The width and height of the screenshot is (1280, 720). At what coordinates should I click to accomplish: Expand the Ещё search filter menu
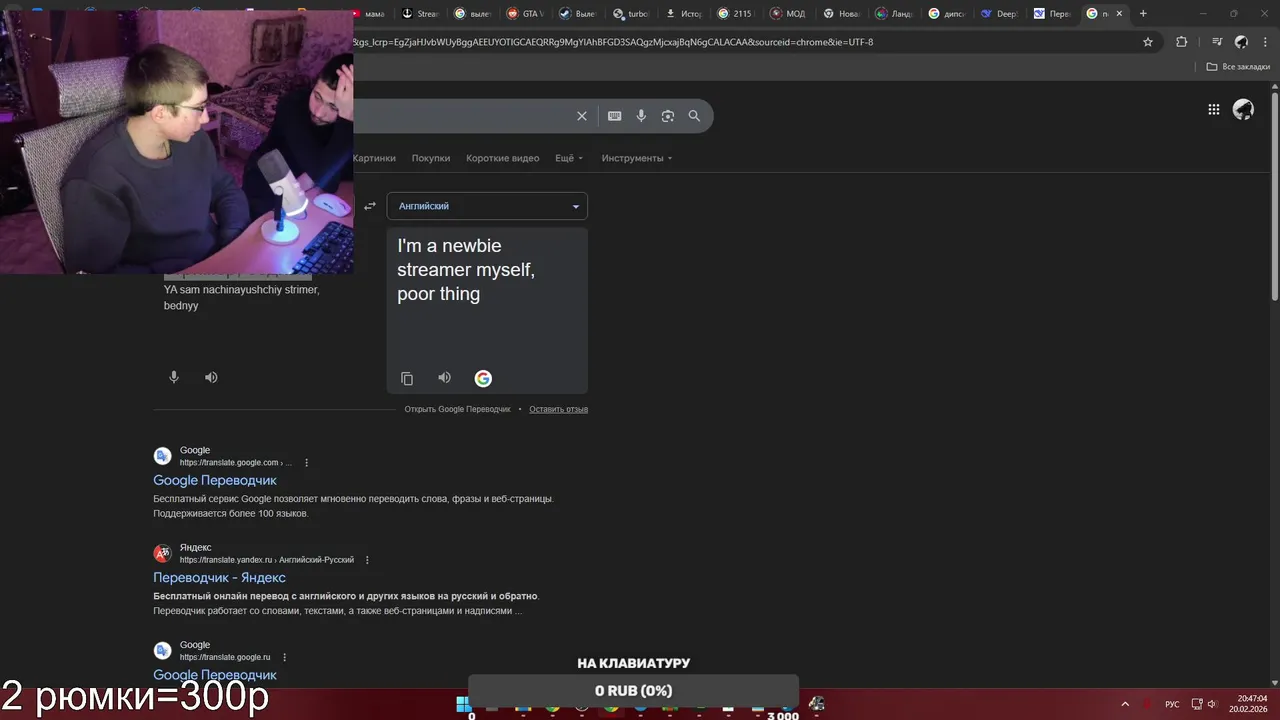(569, 158)
